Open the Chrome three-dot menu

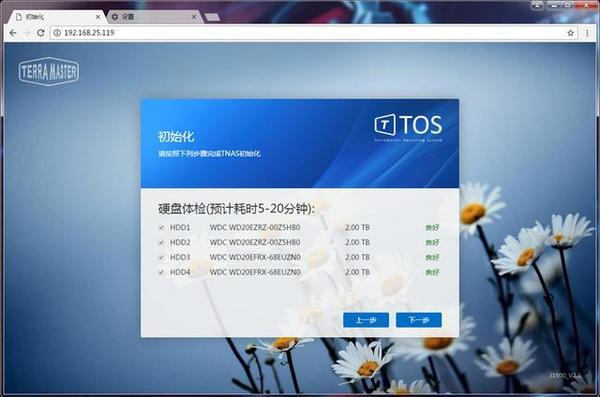[587, 33]
